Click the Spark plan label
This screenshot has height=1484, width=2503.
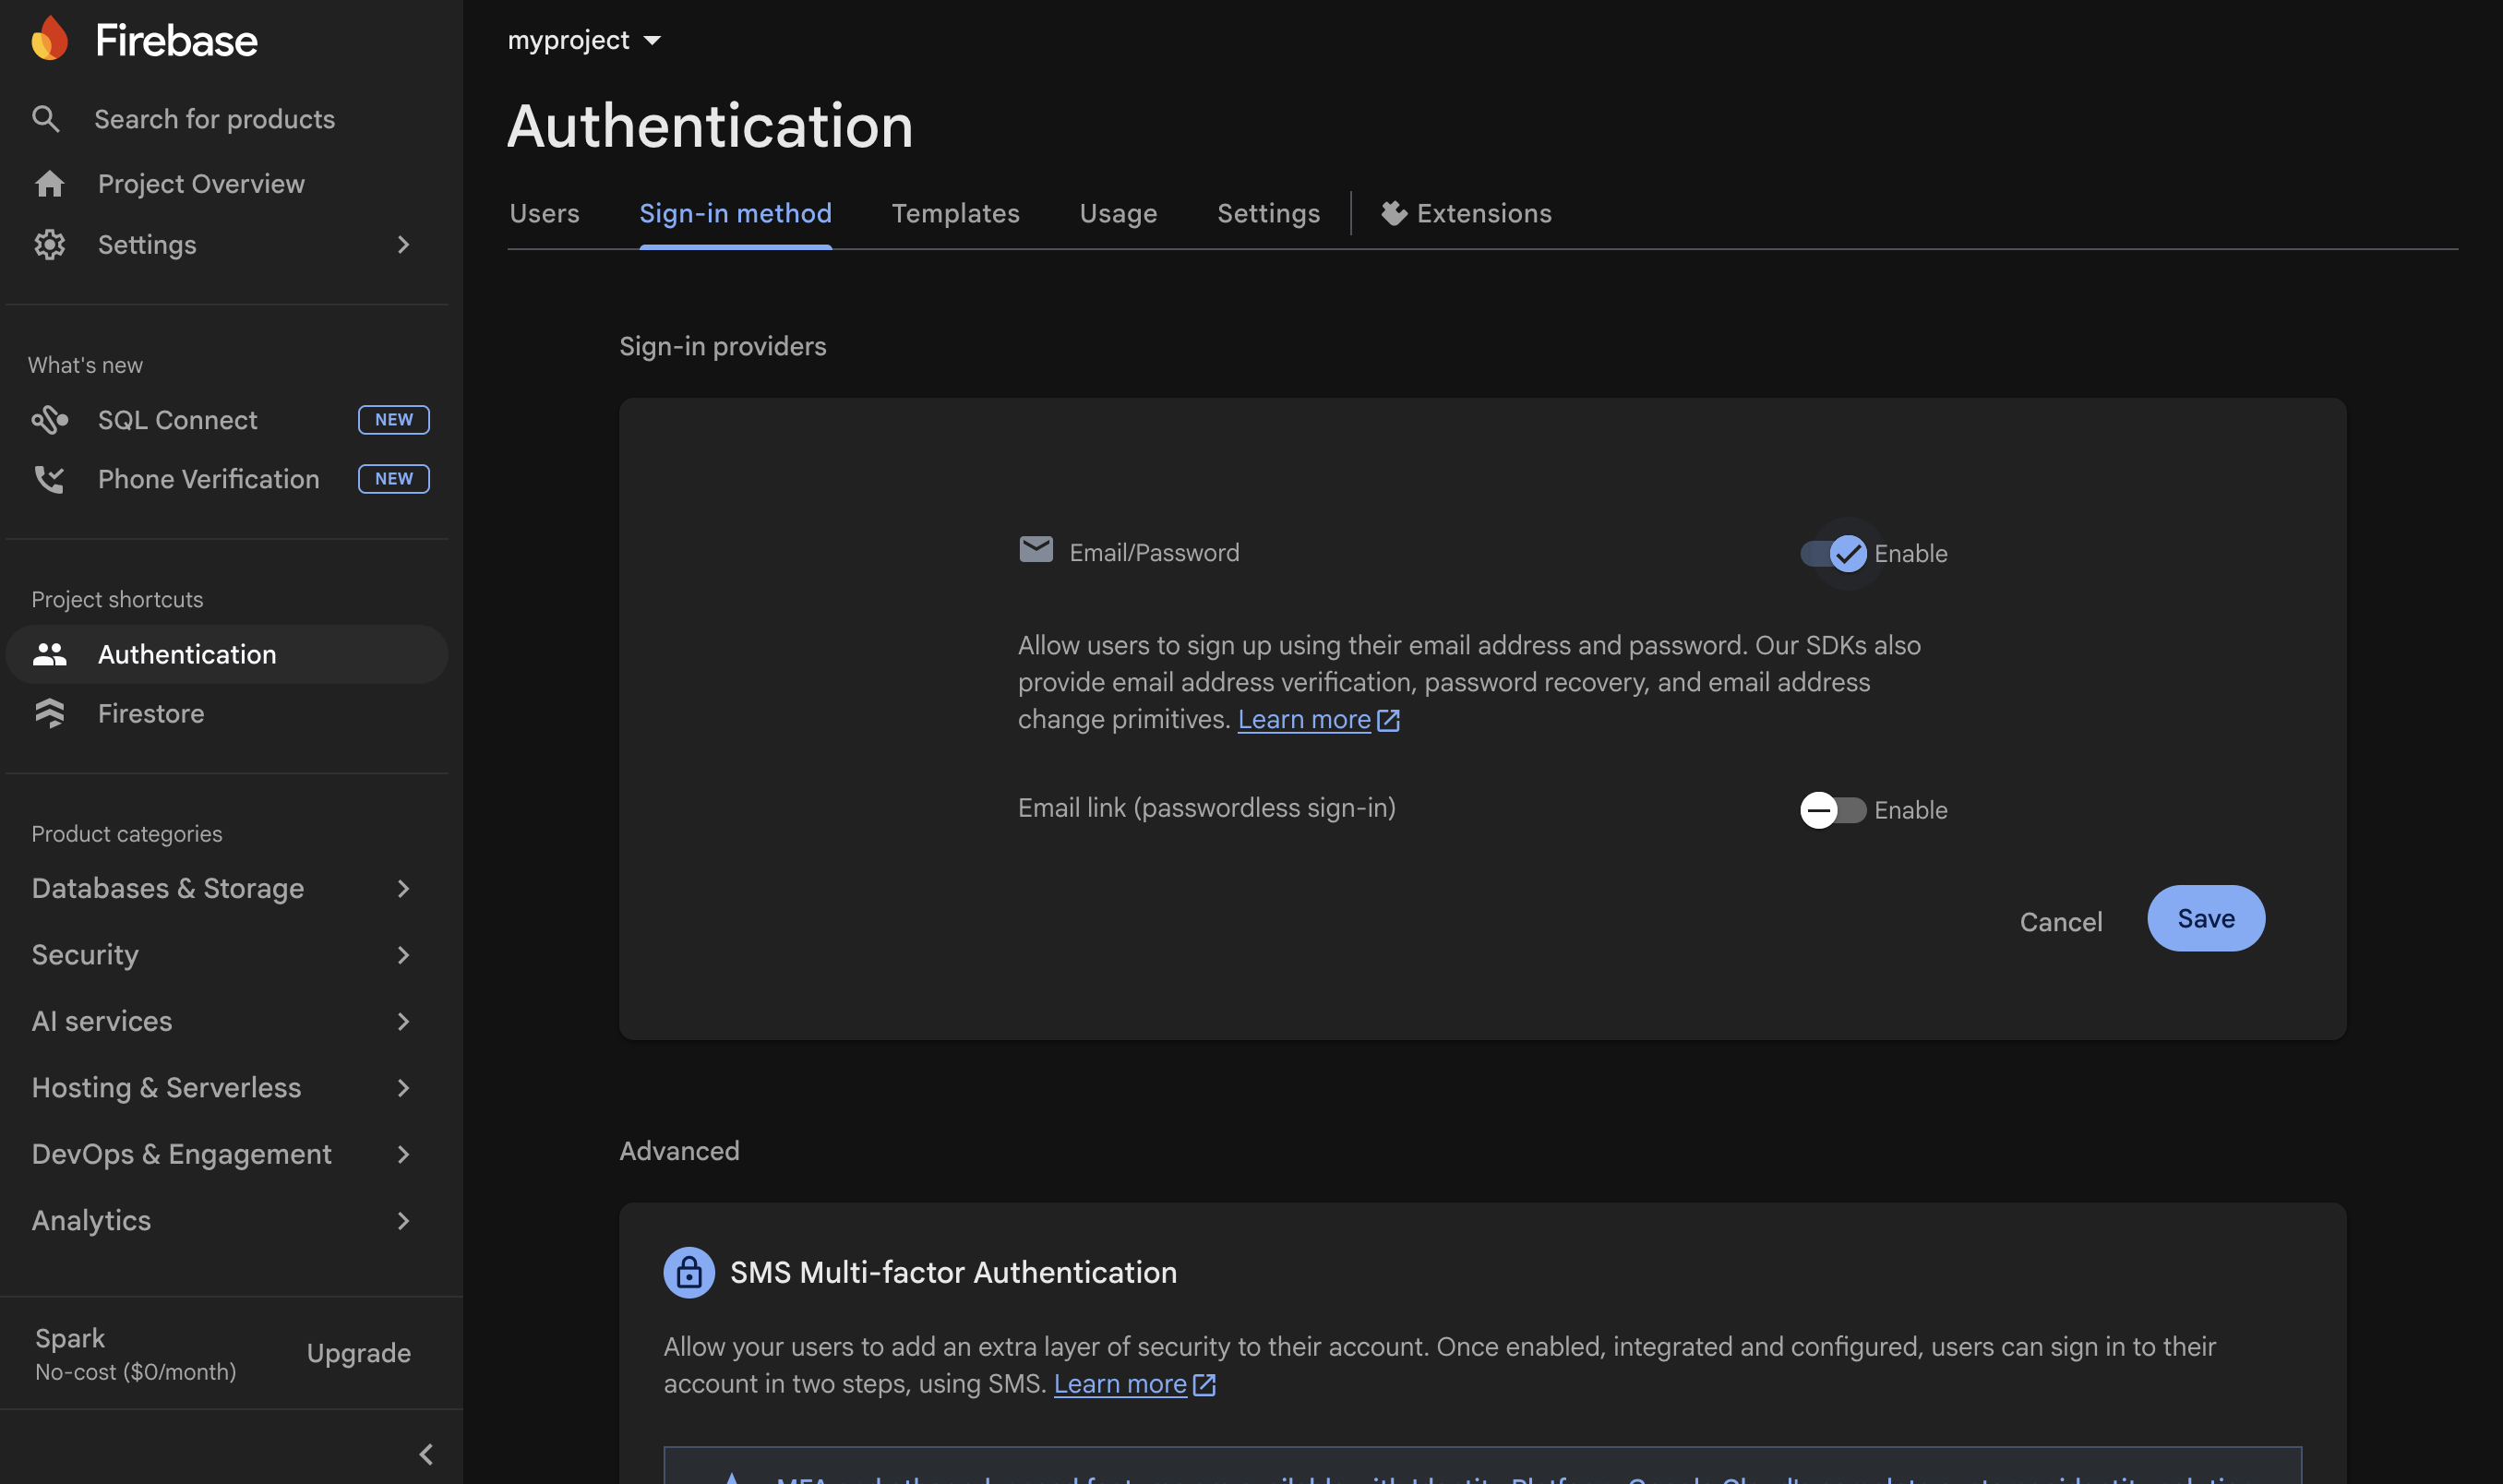pos(70,1338)
